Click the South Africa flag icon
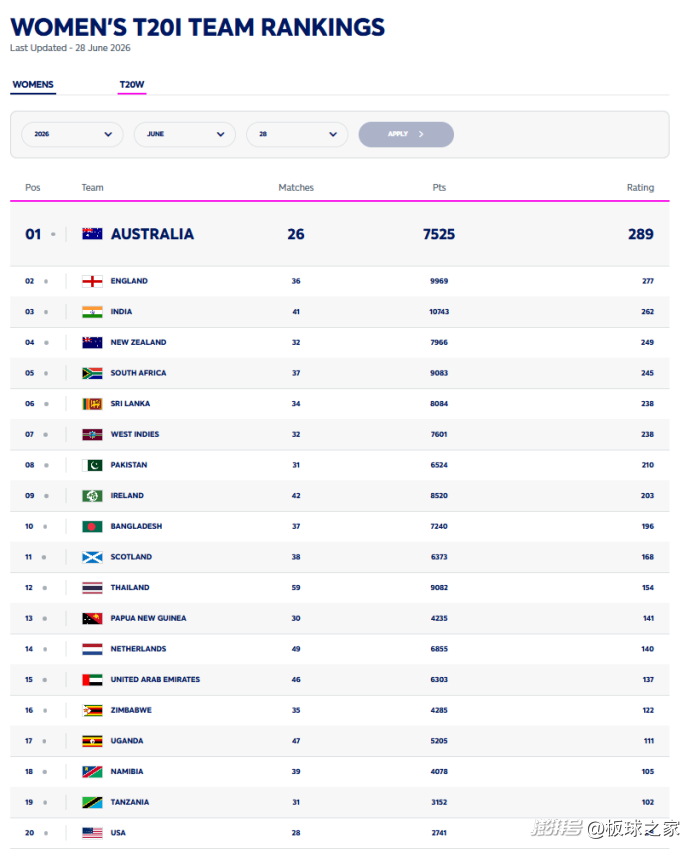Image resolution: width=690 pixels, height=849 pixels. (x=92, y=373)
